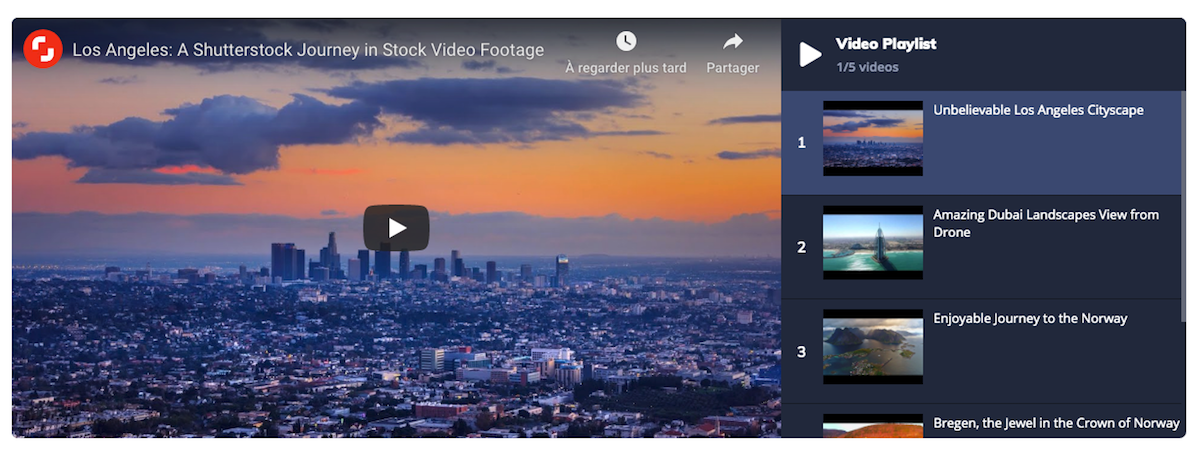1200x449 pixels.
Task: Play the Los Angeles video
Action: 396,228
